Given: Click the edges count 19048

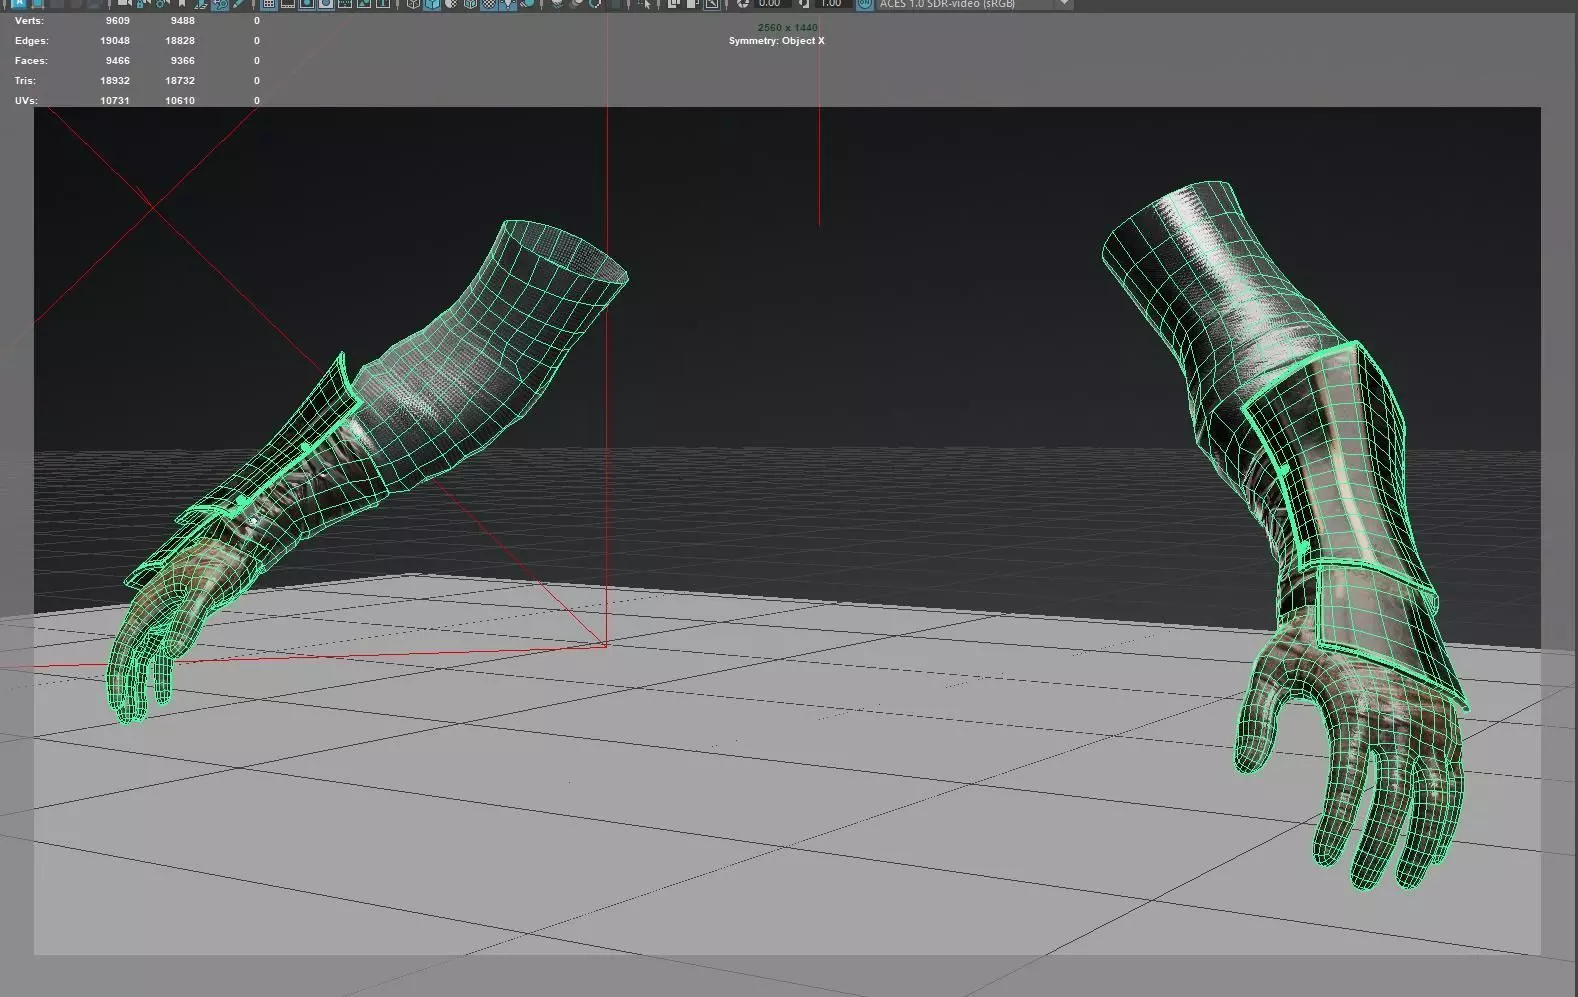Looking at the screenshot, I should coord(115,41).
